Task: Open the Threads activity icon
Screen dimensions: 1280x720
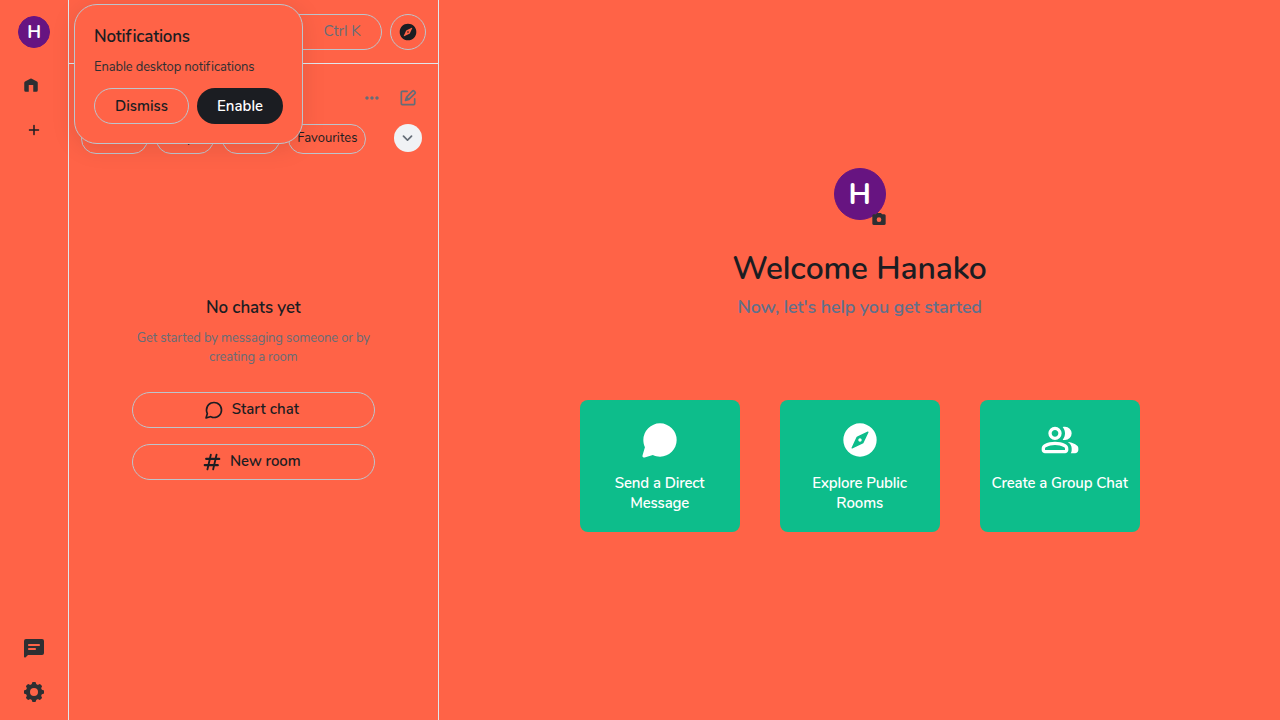Action: (34, 649)
